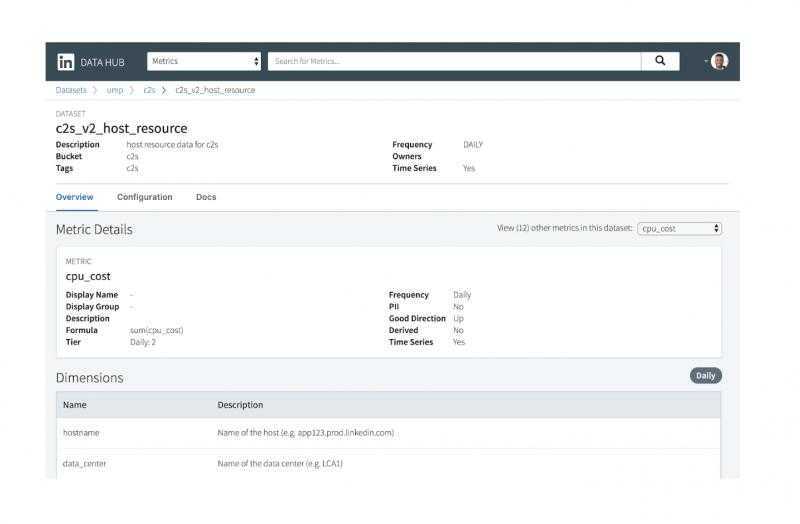Expand the cpu_cost metric selector dropdown
The image size is (800, 524).
pos(679,229)
